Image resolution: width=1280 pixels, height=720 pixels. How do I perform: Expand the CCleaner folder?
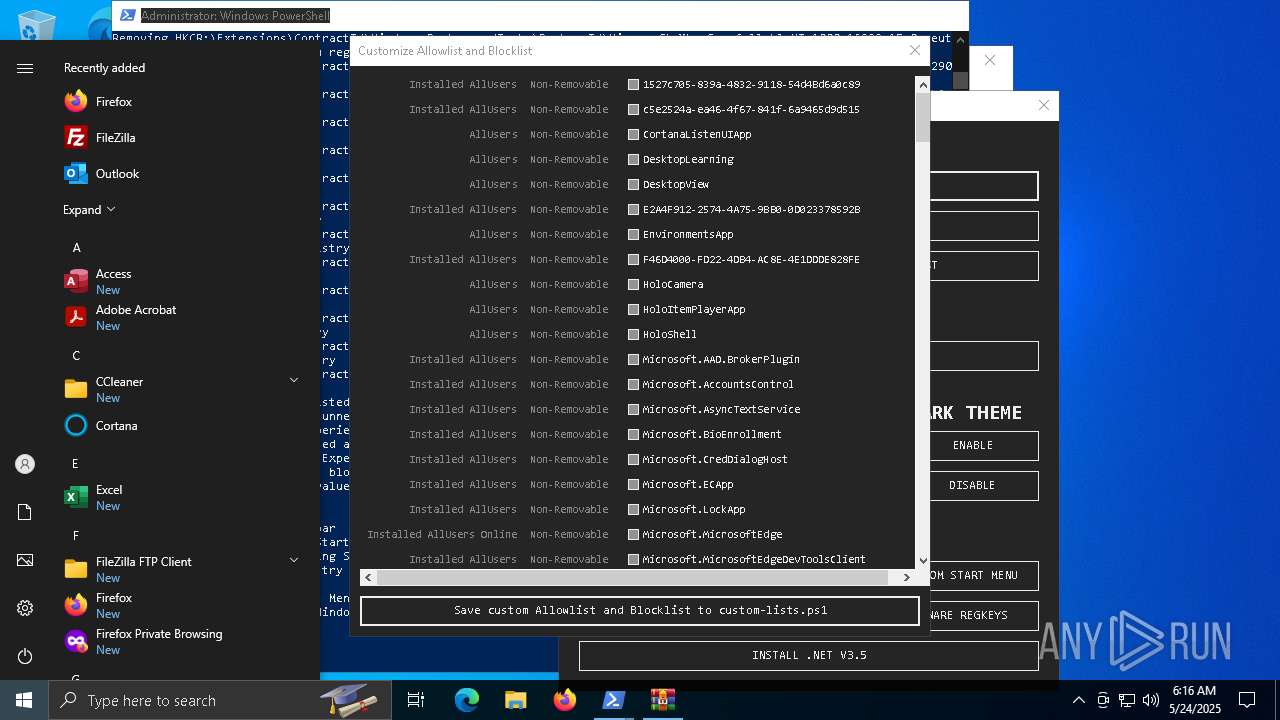click(294, 380)
